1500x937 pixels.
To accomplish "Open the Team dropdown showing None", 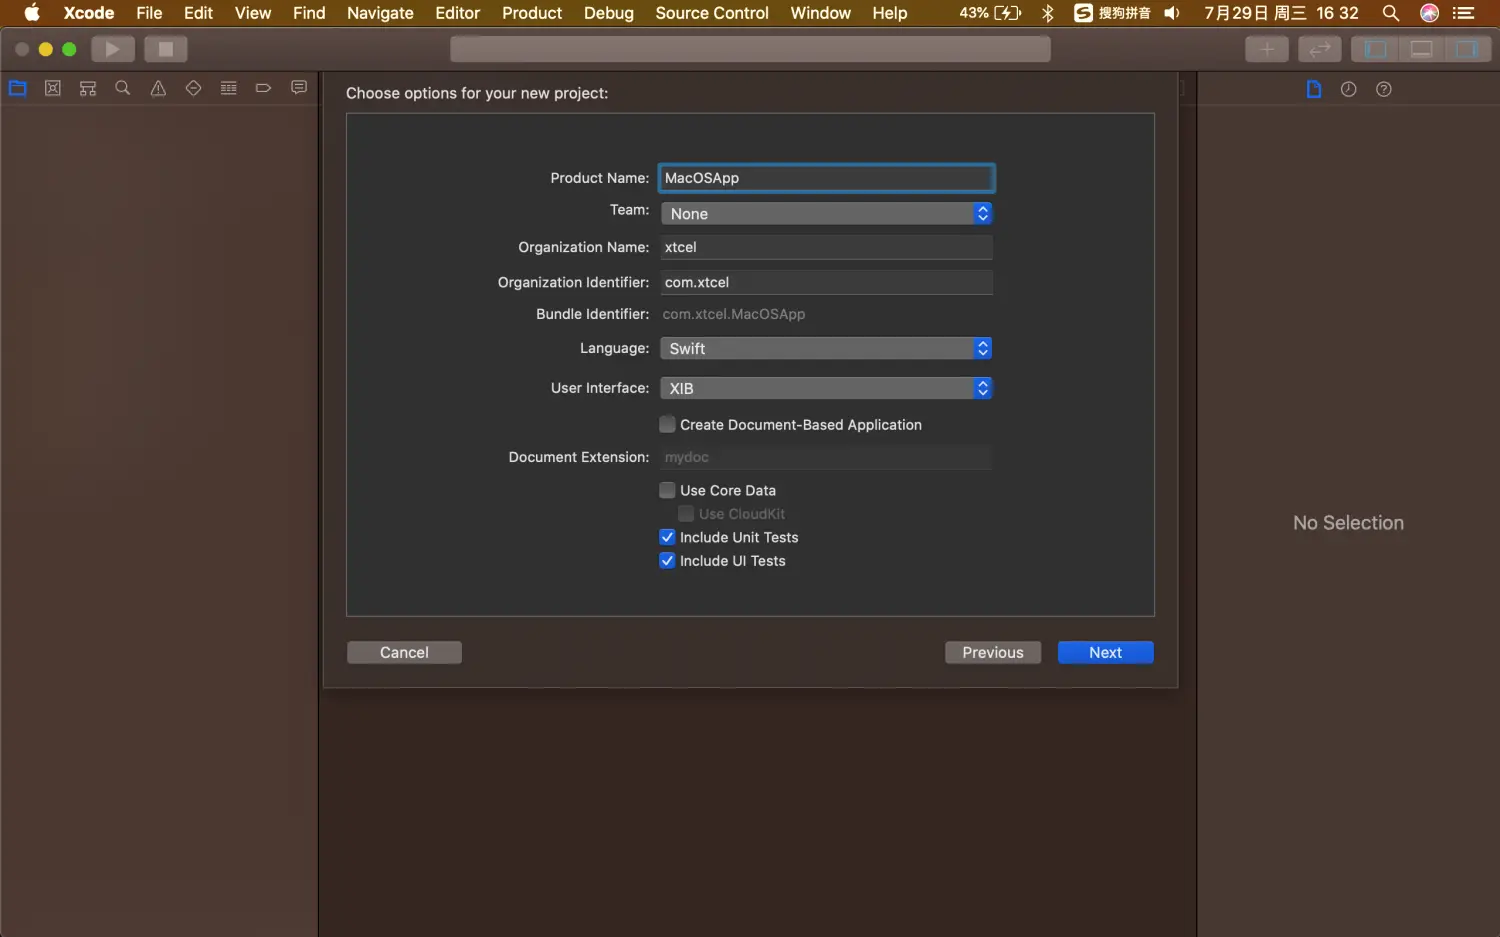I will click(826, 214).
